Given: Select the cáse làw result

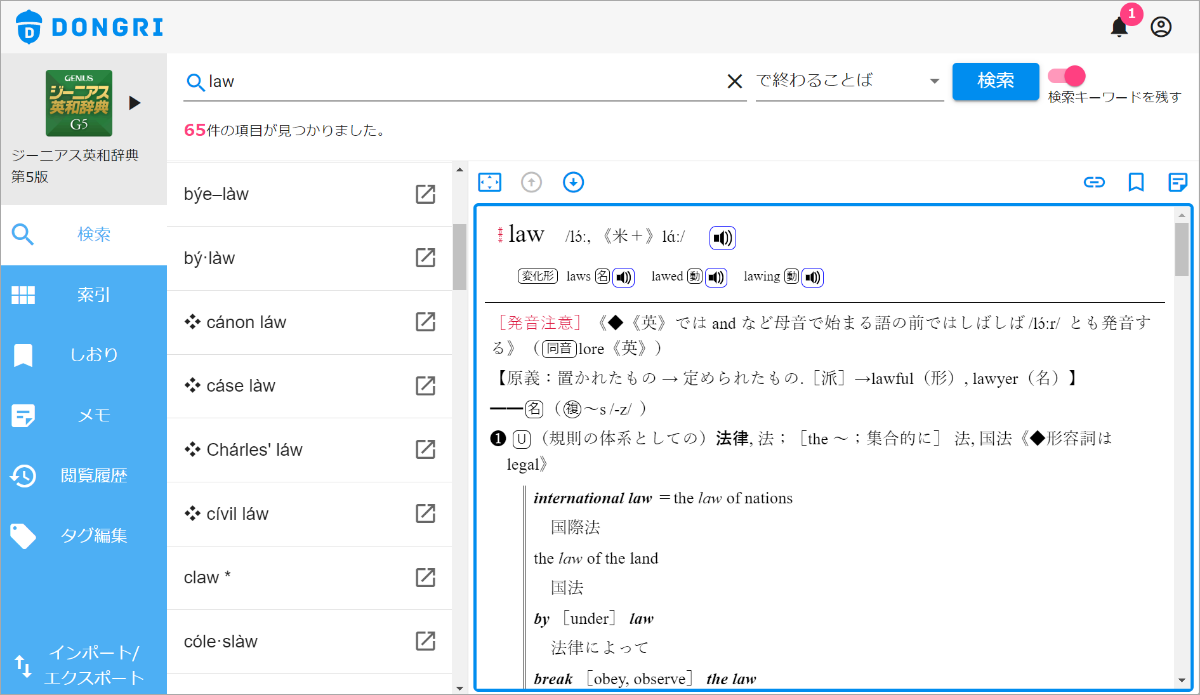Looking at the screenshot, I should 310,386.
